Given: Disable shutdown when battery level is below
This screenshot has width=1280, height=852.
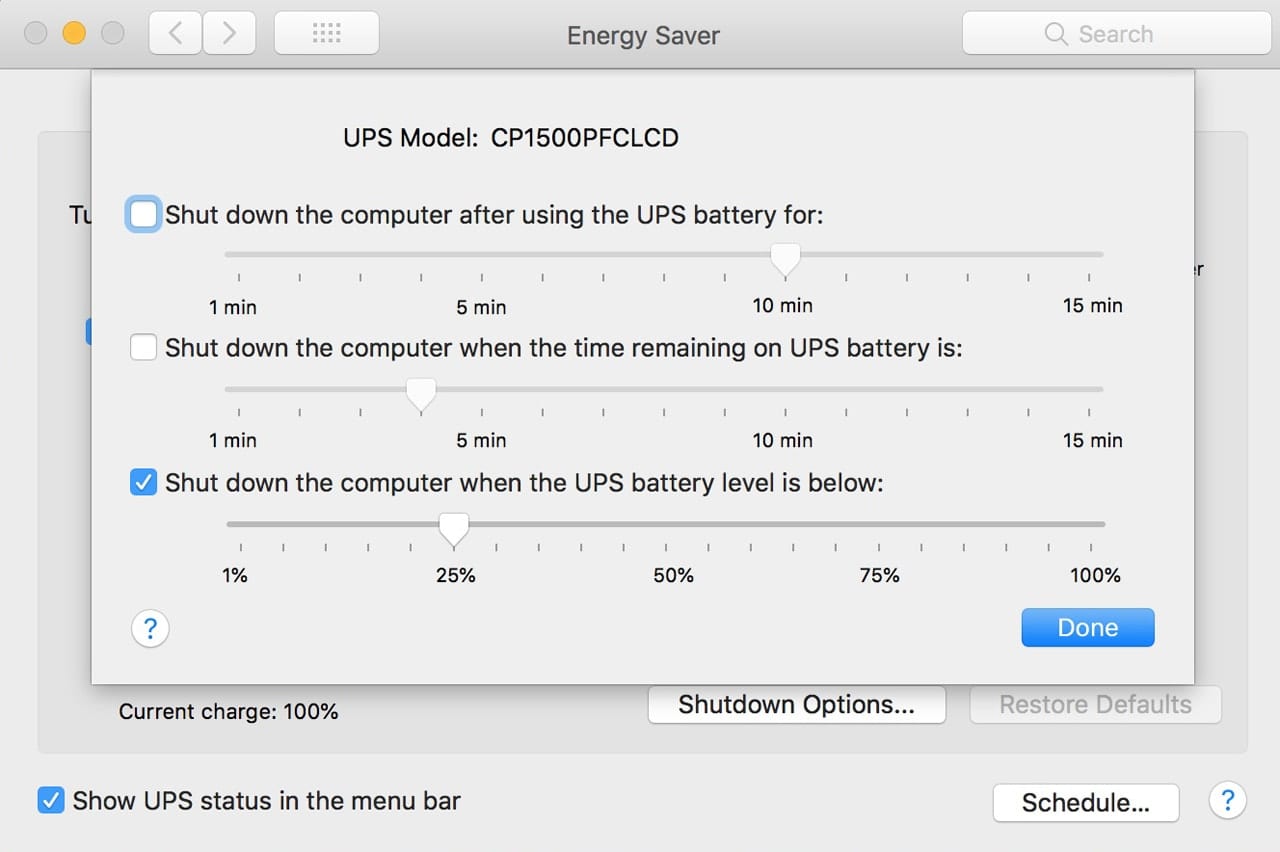Looking at the screenshot, I should tap(144, 483).
